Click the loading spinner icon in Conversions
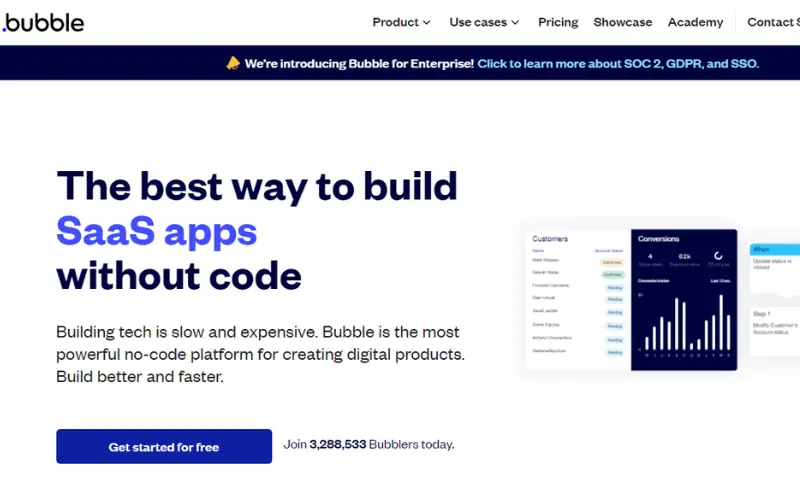 [718, 256]
